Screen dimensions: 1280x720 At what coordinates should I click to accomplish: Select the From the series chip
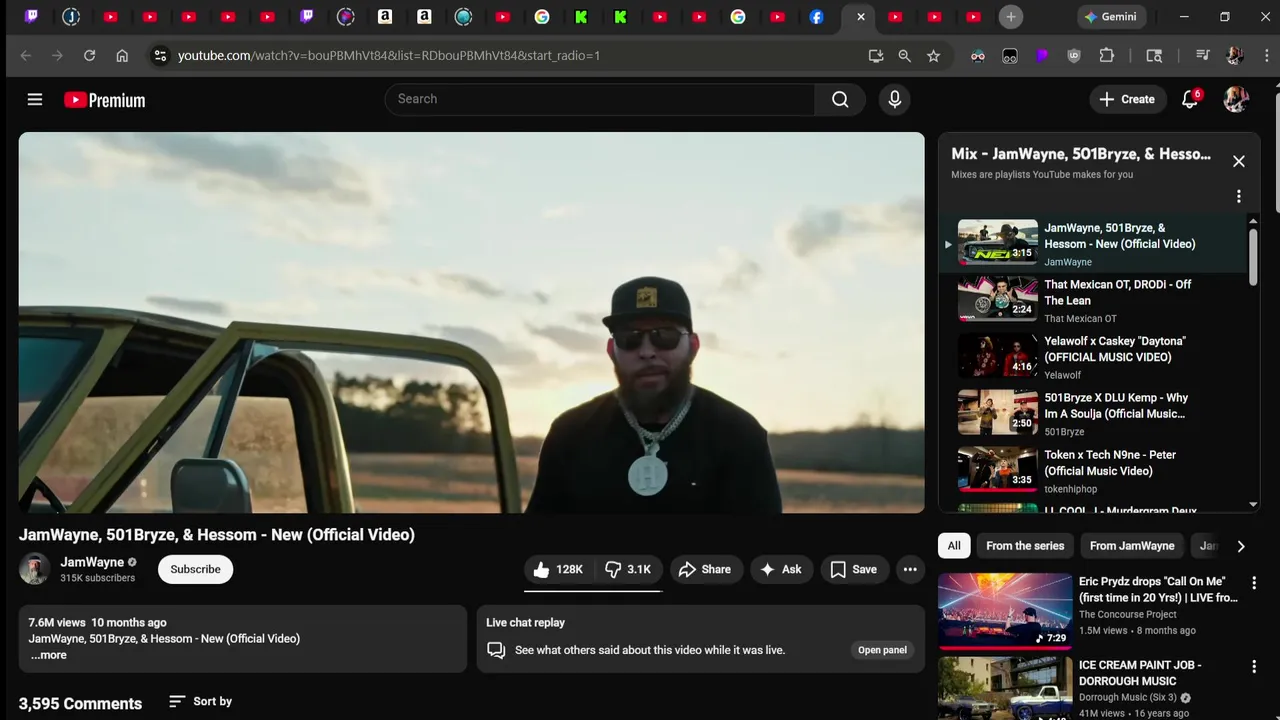1025,546
